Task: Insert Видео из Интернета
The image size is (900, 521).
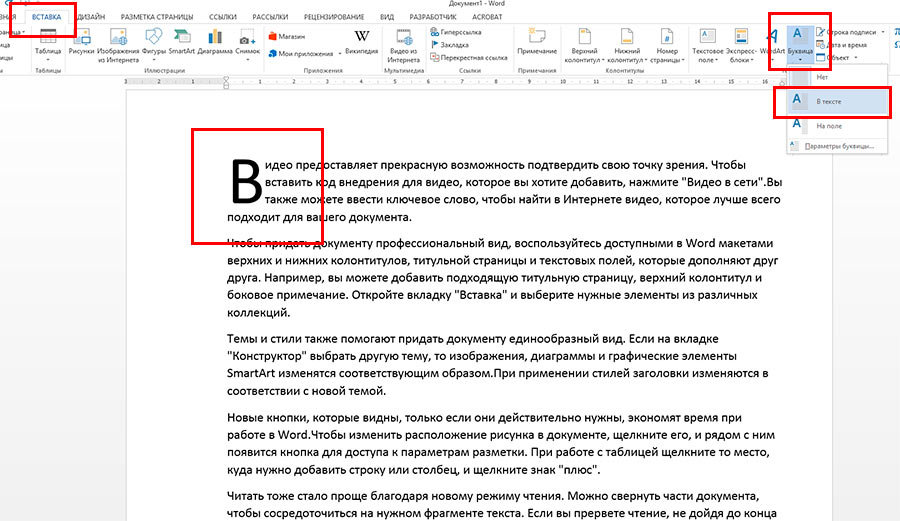Action: (404, 45)
